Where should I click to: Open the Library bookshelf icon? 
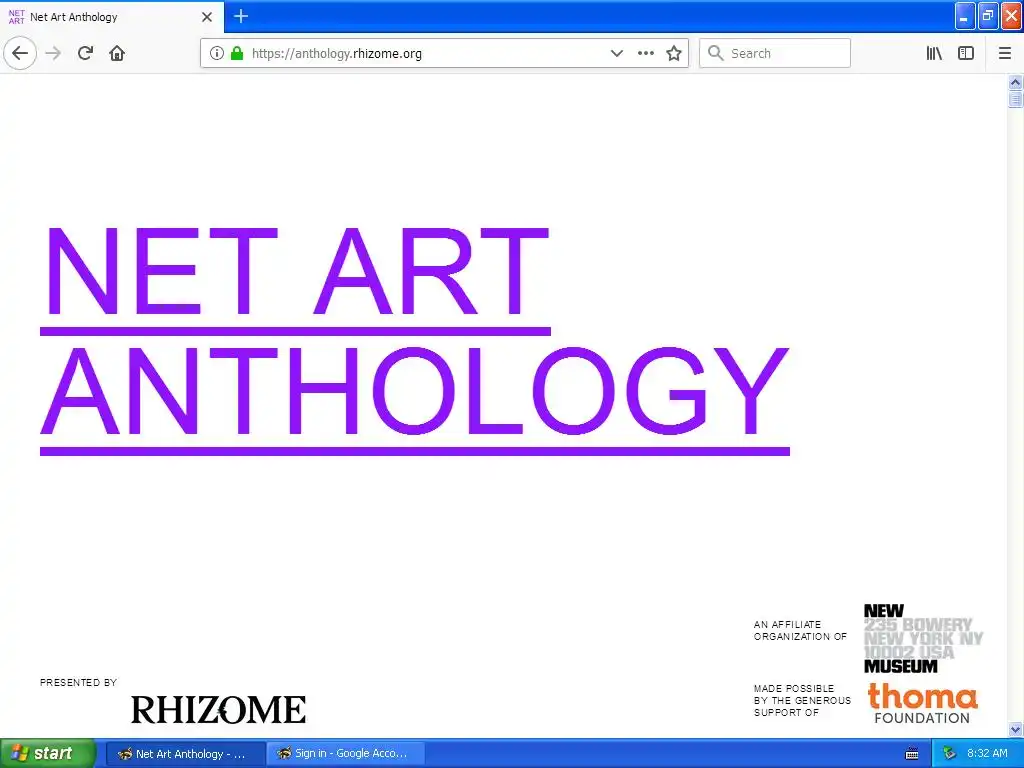[x=934, y=53]
